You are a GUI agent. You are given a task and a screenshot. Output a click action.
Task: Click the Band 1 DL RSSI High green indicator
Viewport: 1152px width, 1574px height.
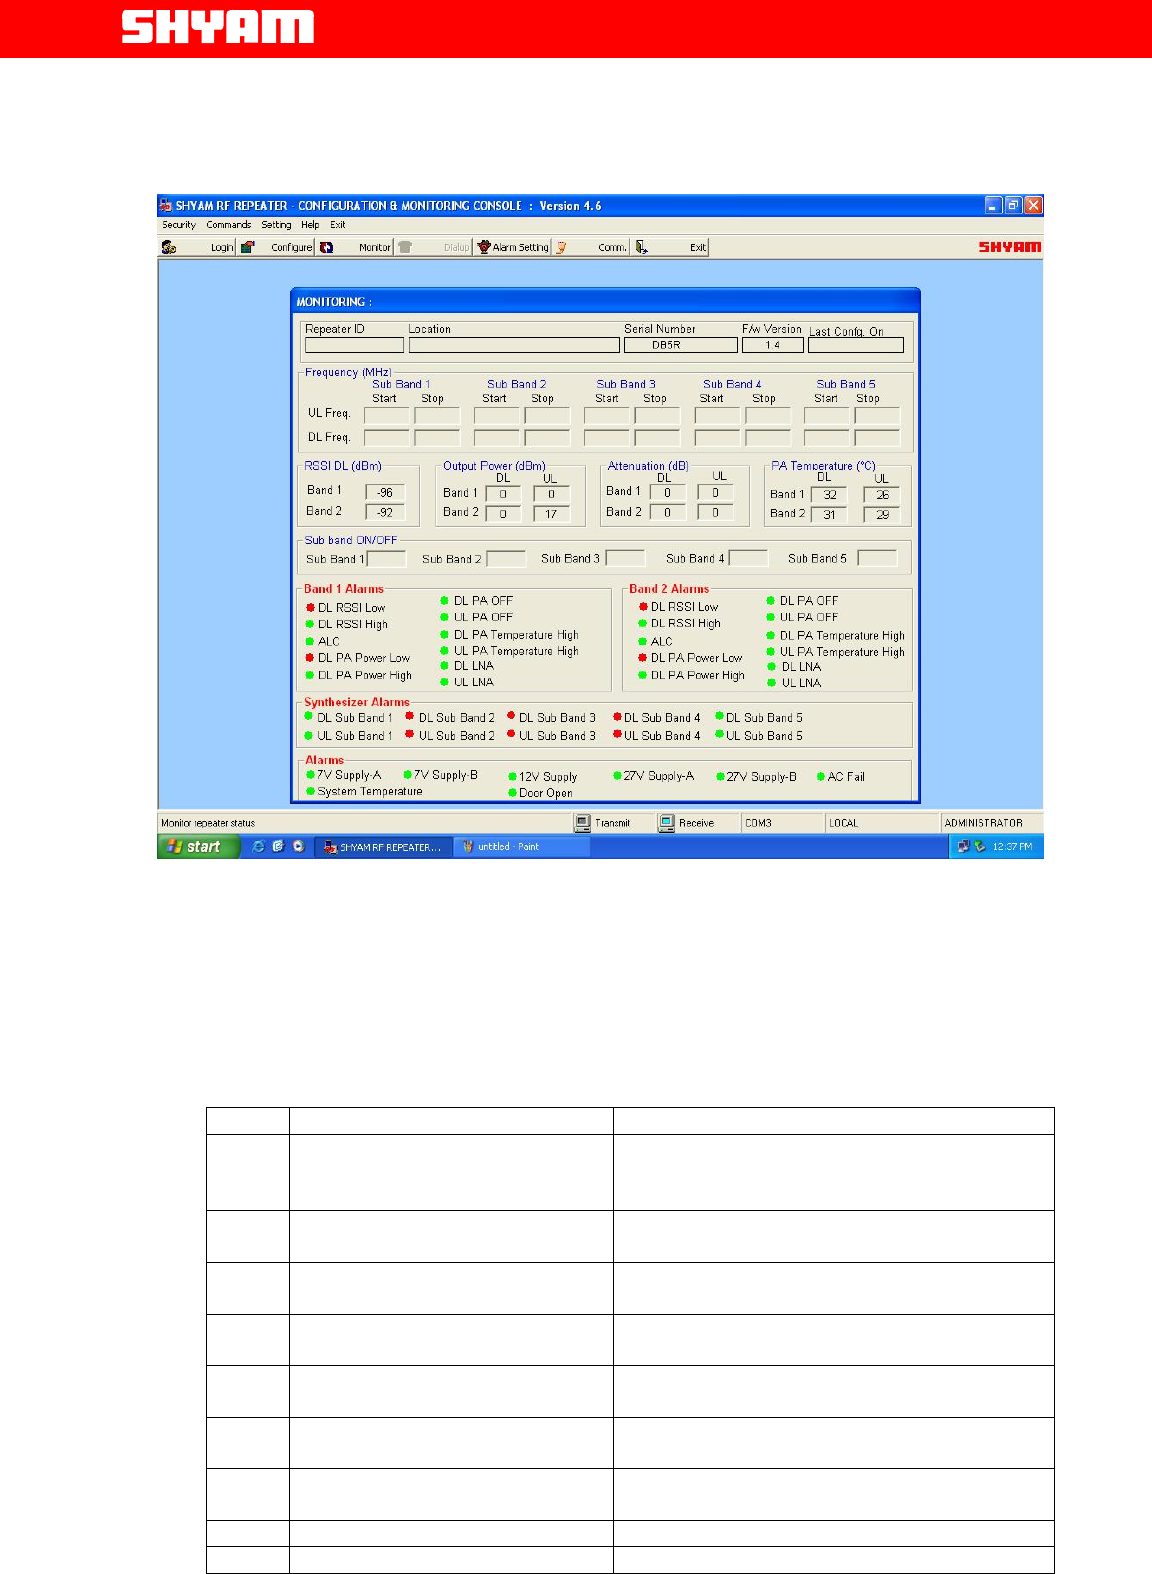coord(310,624)
